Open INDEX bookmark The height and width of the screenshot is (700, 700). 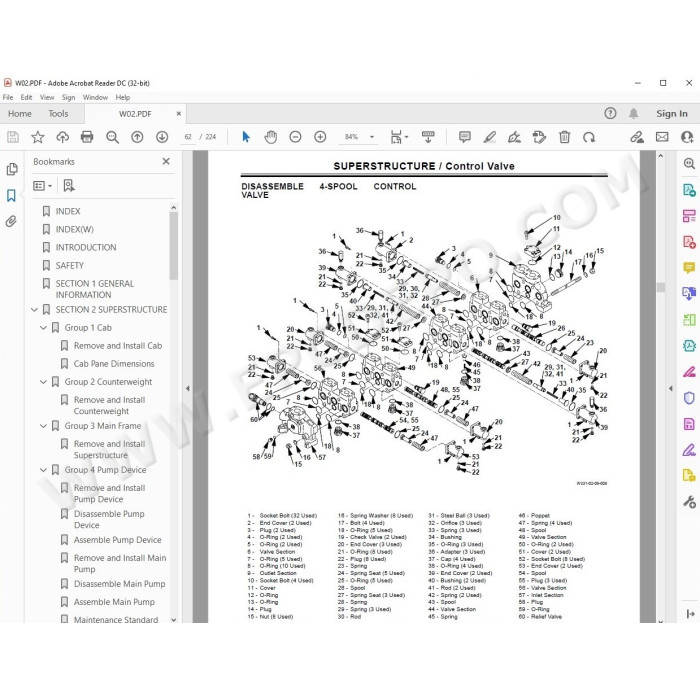click(x=67, y=211)
